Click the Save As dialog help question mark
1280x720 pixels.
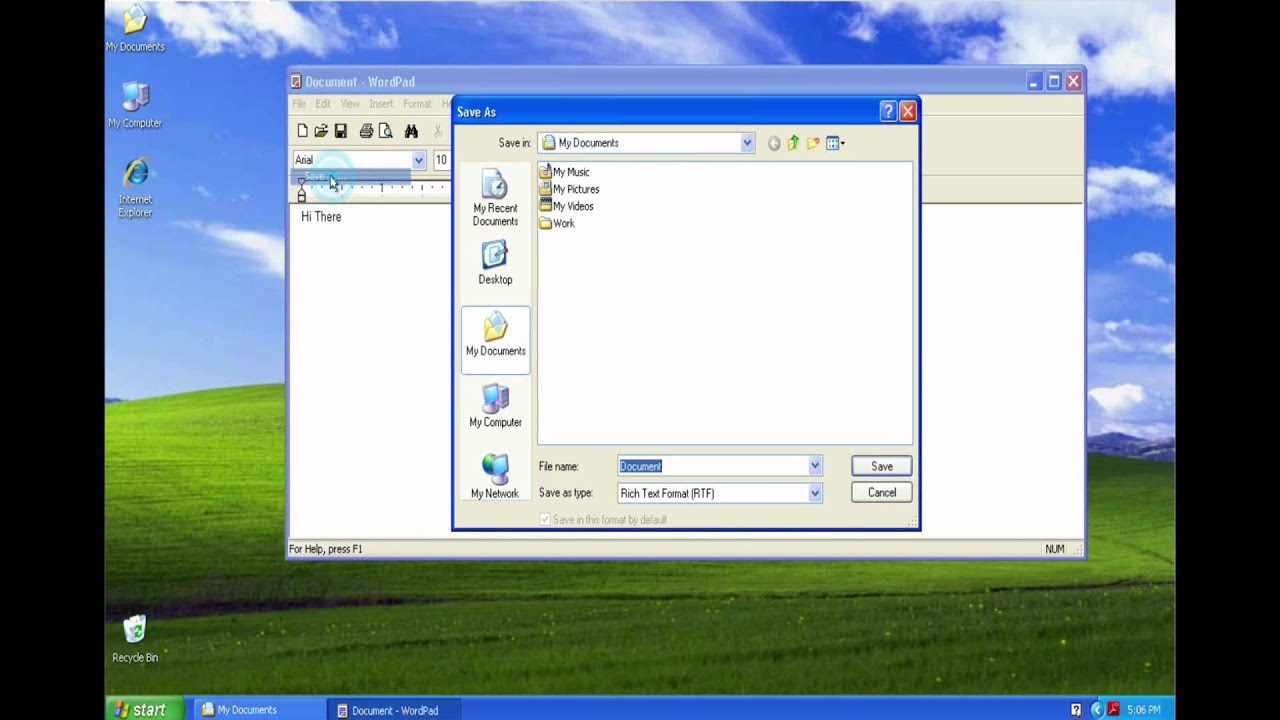click(887, 112)
